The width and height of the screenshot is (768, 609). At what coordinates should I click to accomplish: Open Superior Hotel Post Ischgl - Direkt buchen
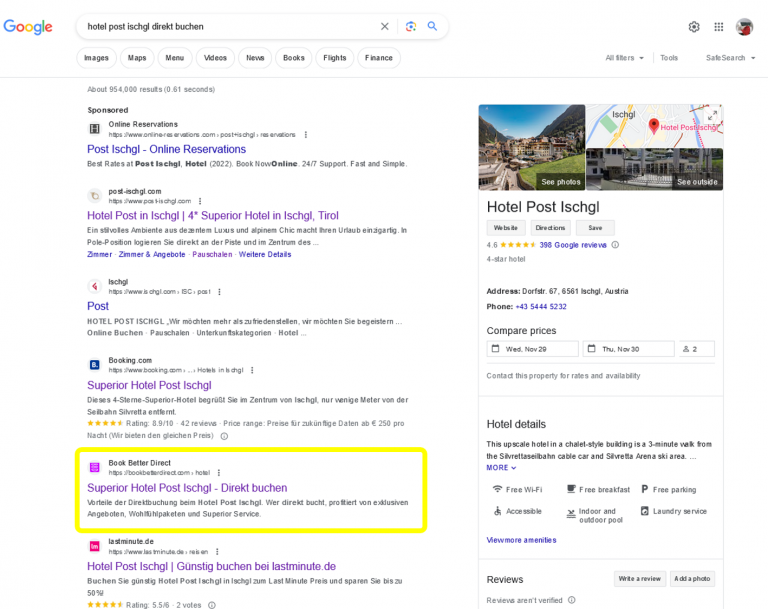(x=187, y=488)
